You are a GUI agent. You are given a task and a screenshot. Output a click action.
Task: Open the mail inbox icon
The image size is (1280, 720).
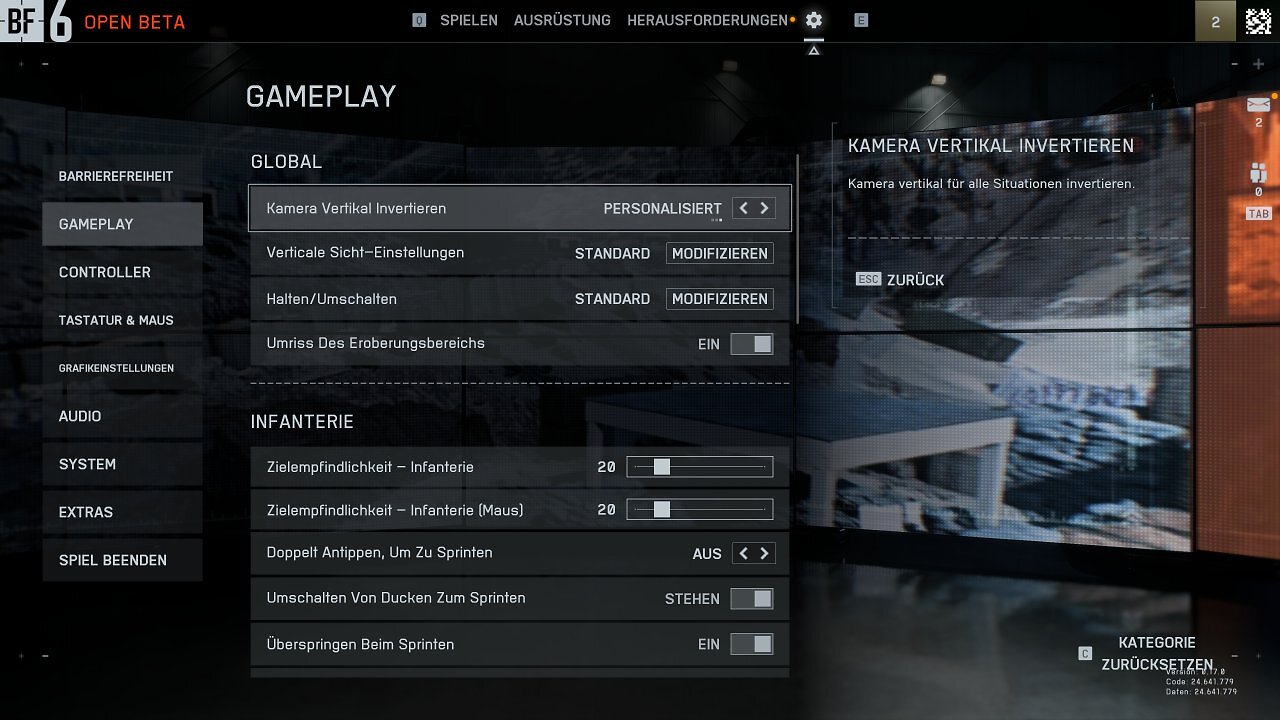(1258, 104)
